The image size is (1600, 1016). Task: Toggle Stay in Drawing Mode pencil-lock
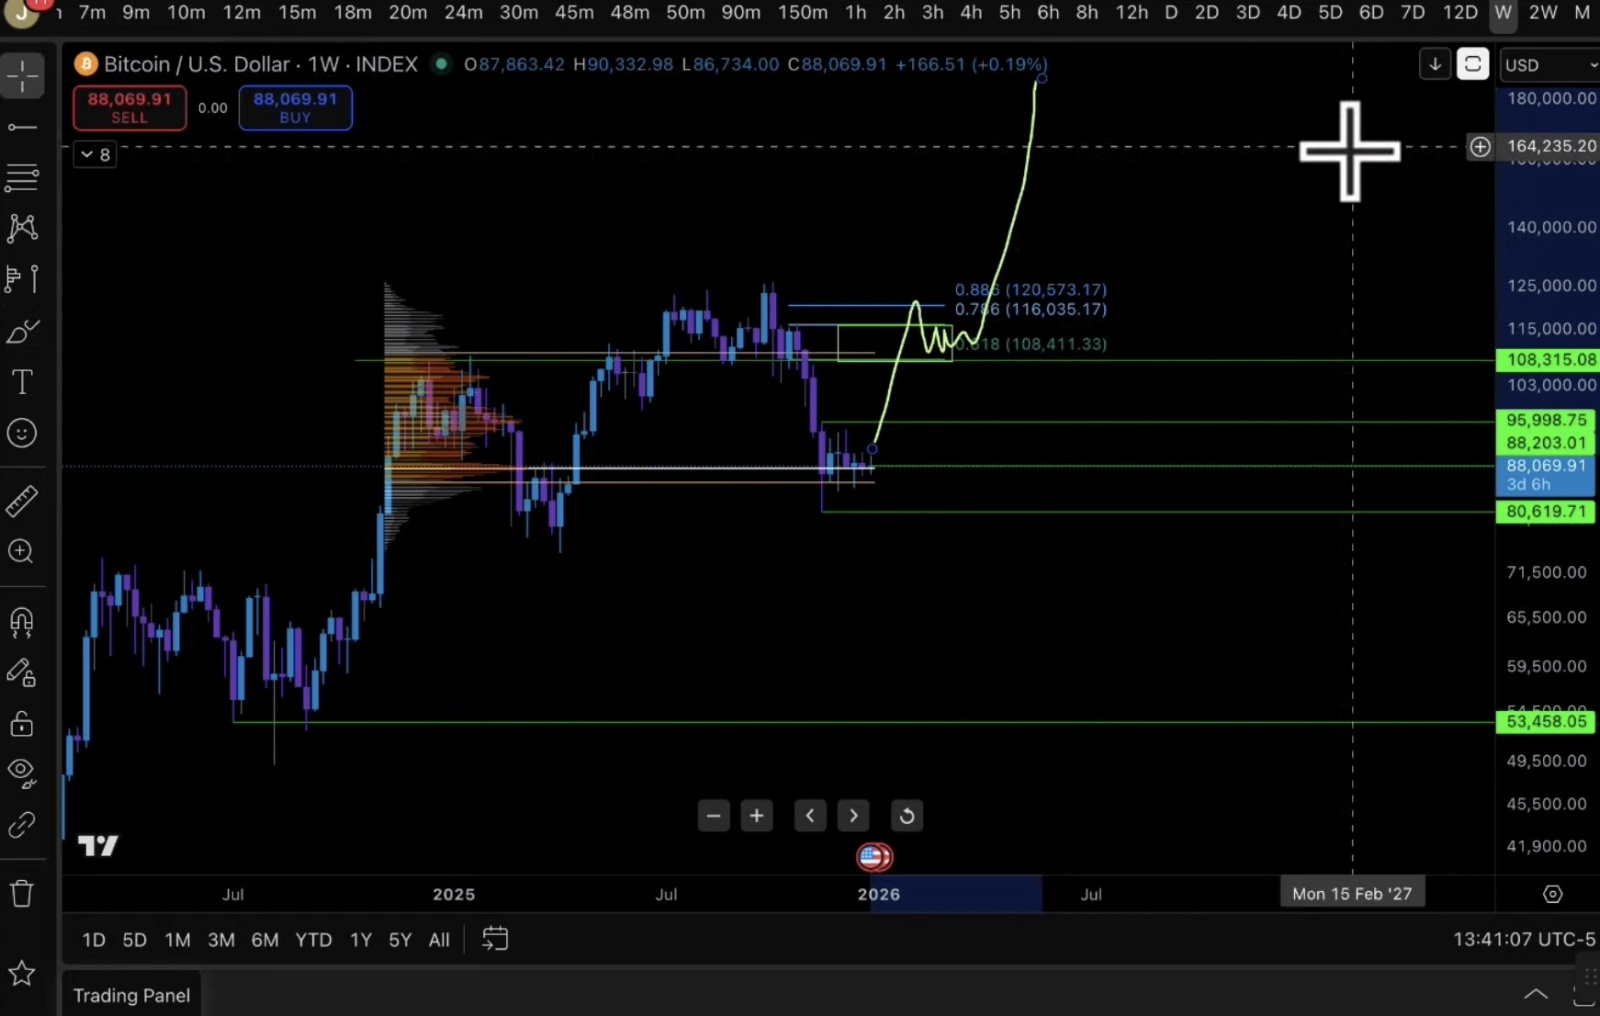click(22, 673)
